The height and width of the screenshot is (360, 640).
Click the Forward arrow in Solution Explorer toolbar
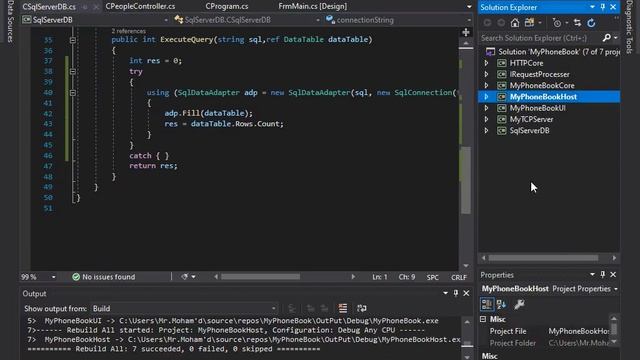pos(501,23)
